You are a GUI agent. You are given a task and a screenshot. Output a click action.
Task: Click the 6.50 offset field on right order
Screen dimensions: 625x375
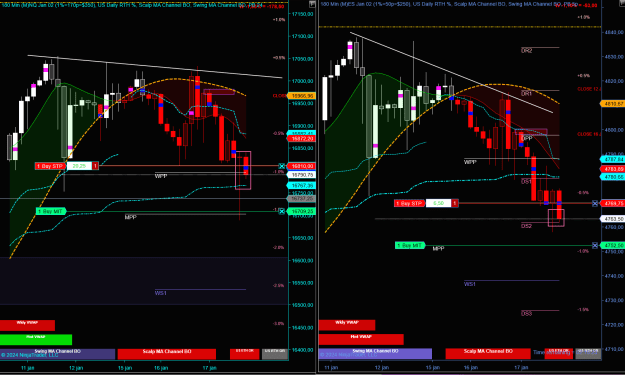[x=438, y=203]
